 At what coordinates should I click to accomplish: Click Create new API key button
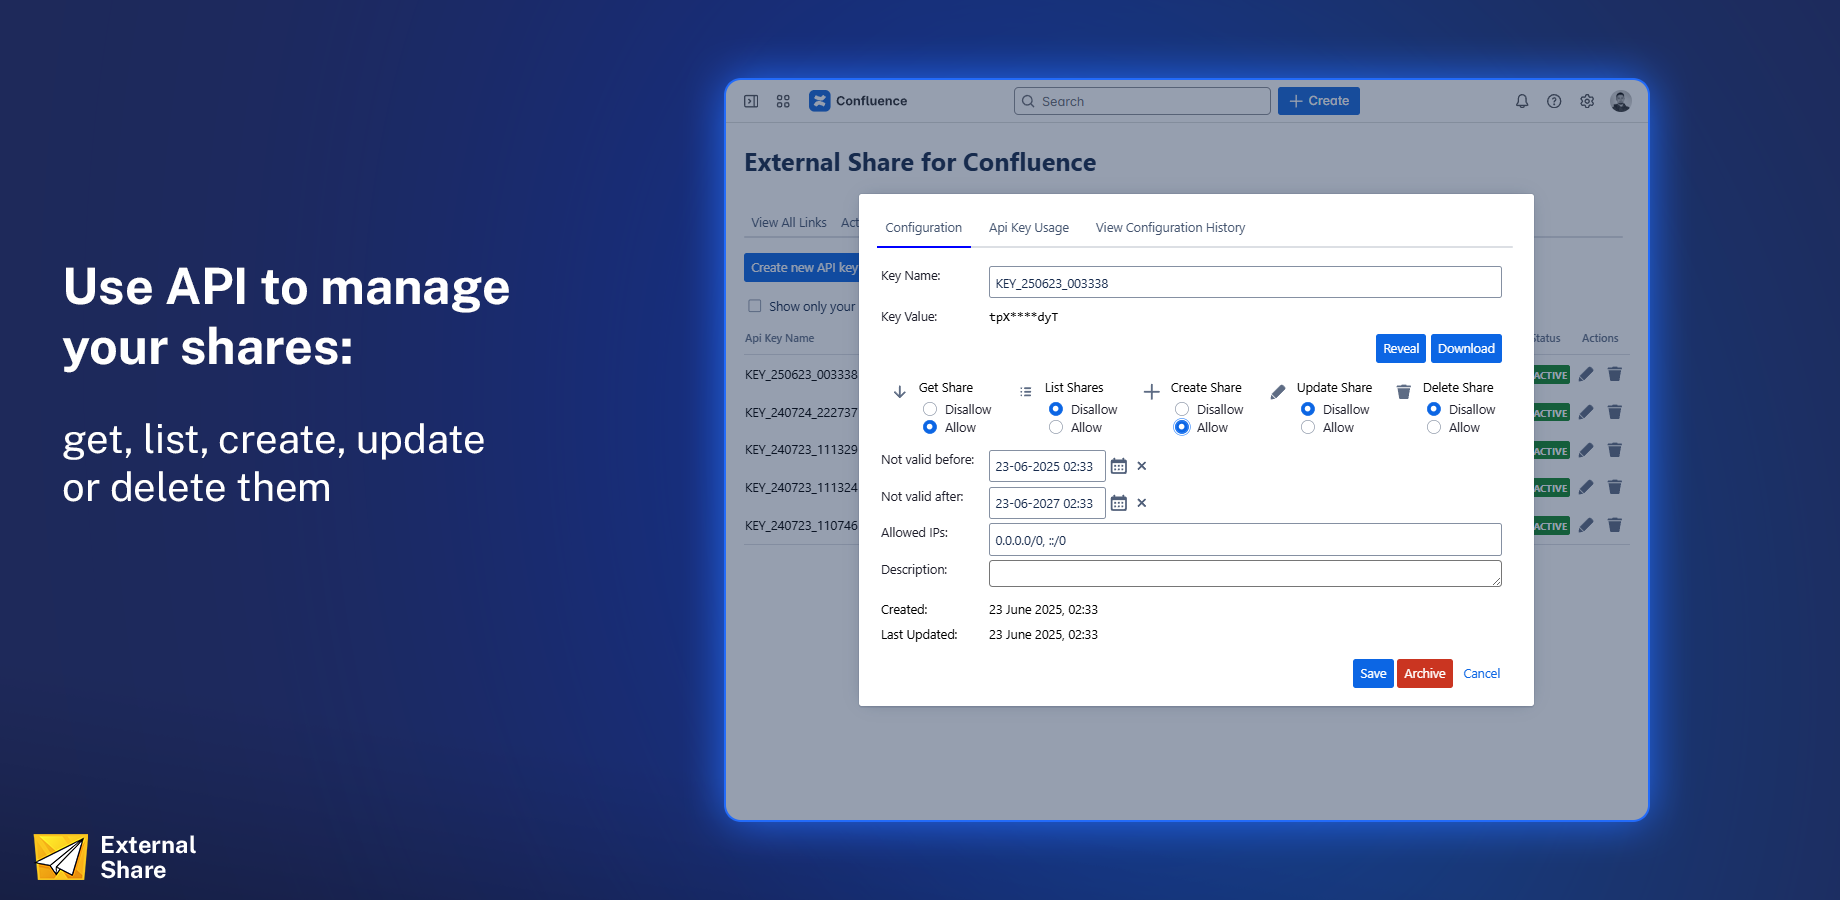tap(802, 267)
